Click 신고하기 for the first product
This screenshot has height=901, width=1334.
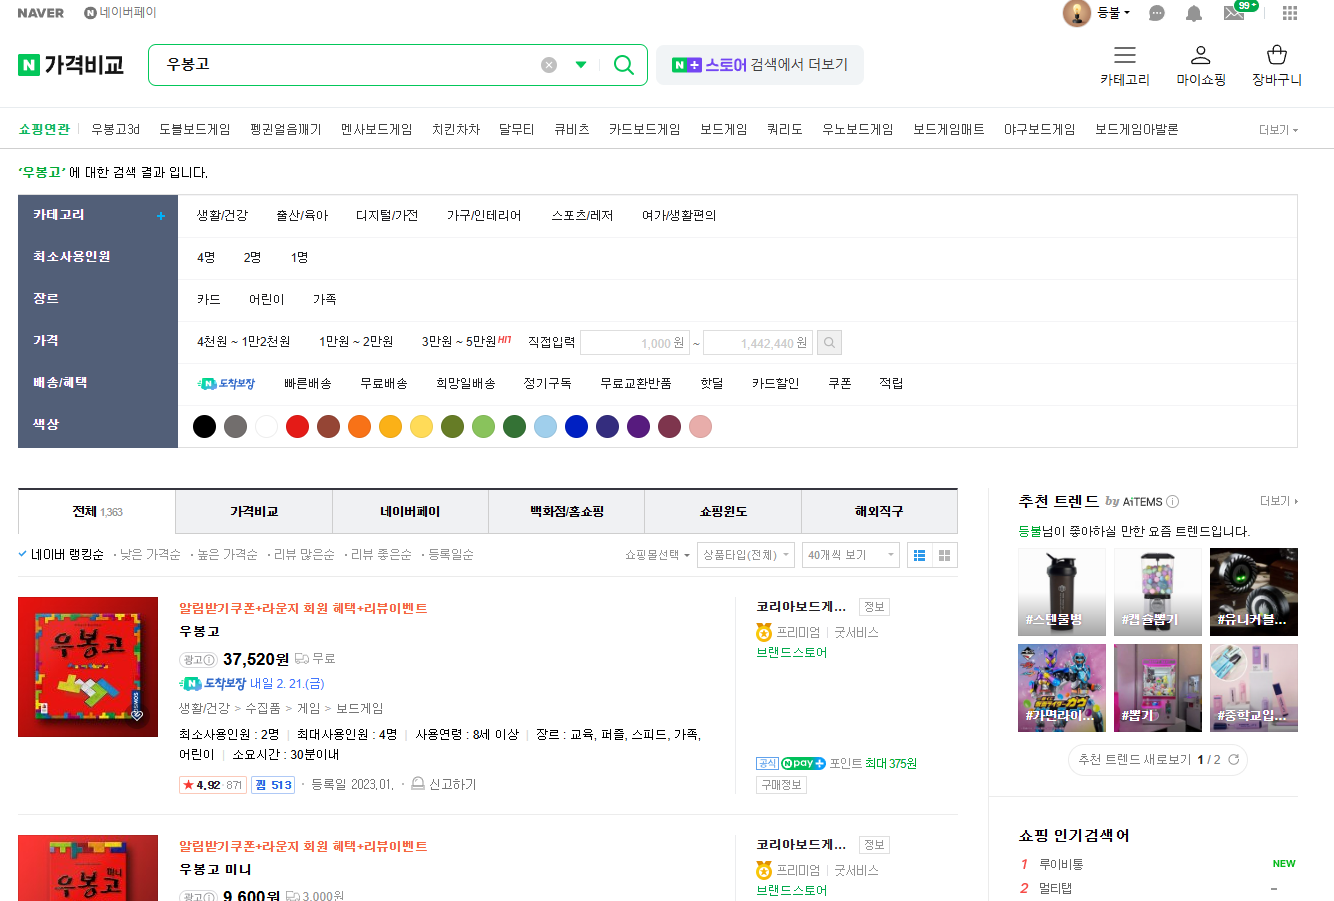(x=444, y=785)
